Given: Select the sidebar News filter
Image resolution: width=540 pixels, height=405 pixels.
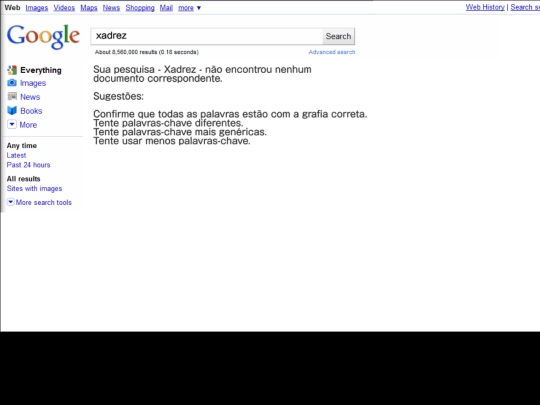Looking at the screenshot, I should (x=30, y=97).
